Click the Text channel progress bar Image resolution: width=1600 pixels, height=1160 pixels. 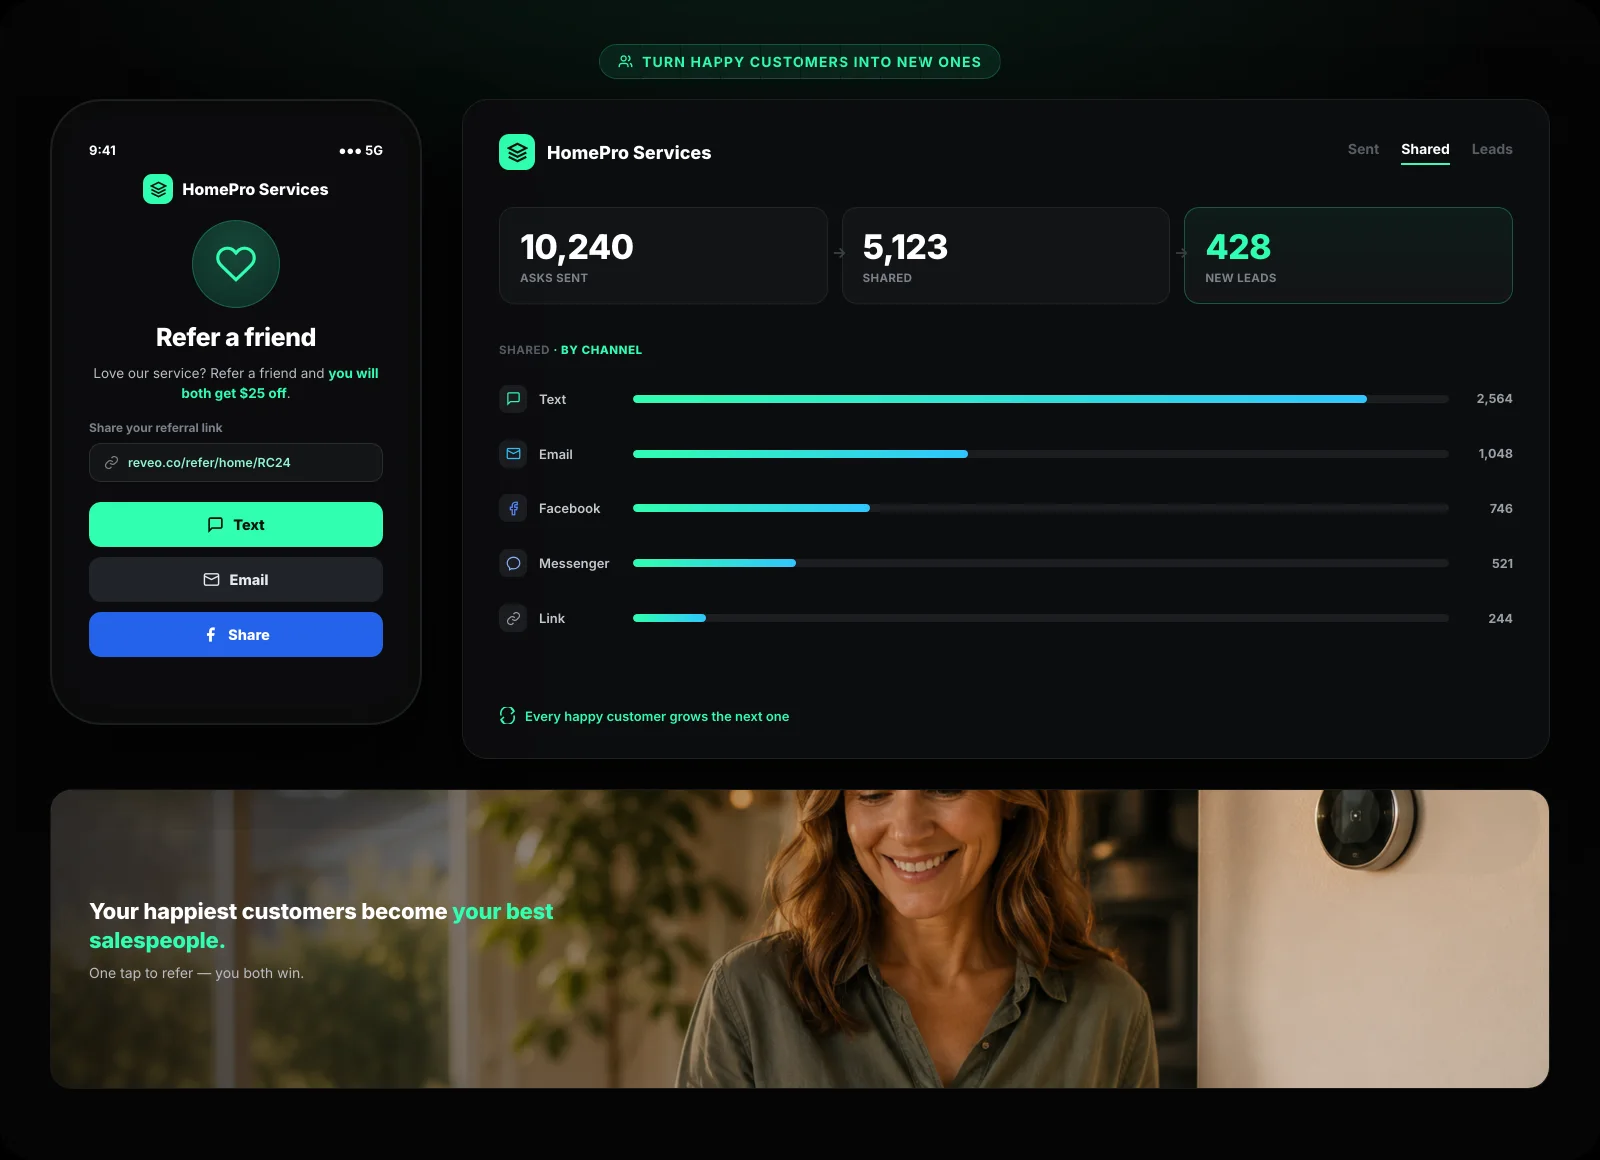pos(1041,399)
